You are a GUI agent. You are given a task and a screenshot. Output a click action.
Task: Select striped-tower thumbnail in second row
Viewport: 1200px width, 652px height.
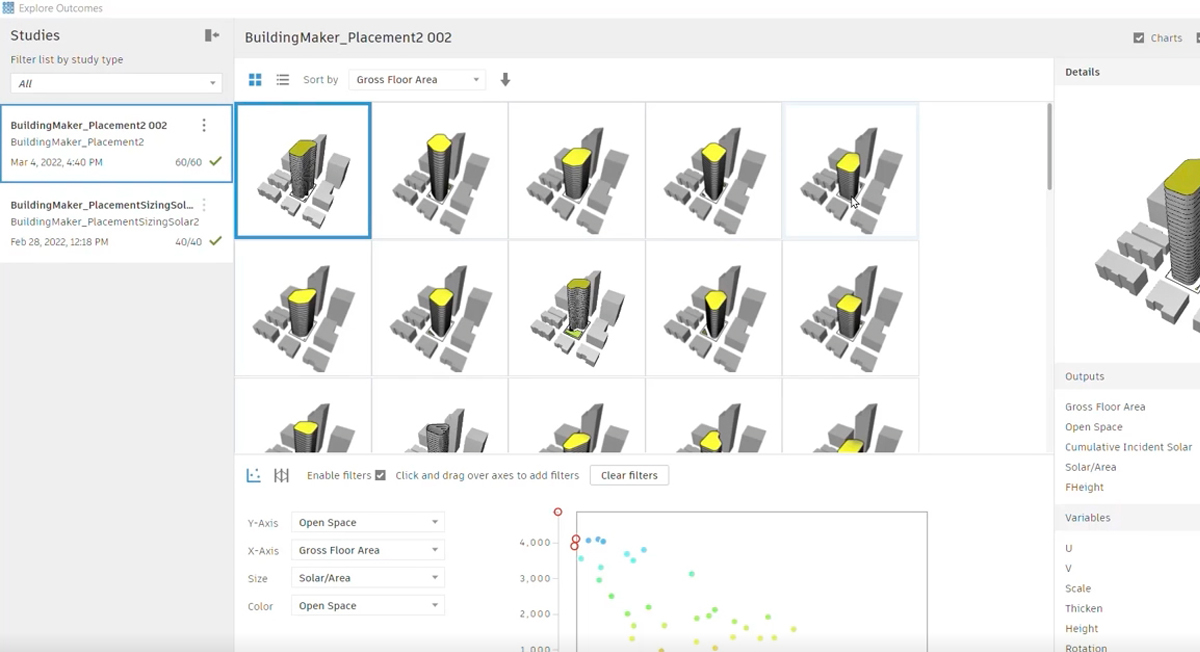577,309
